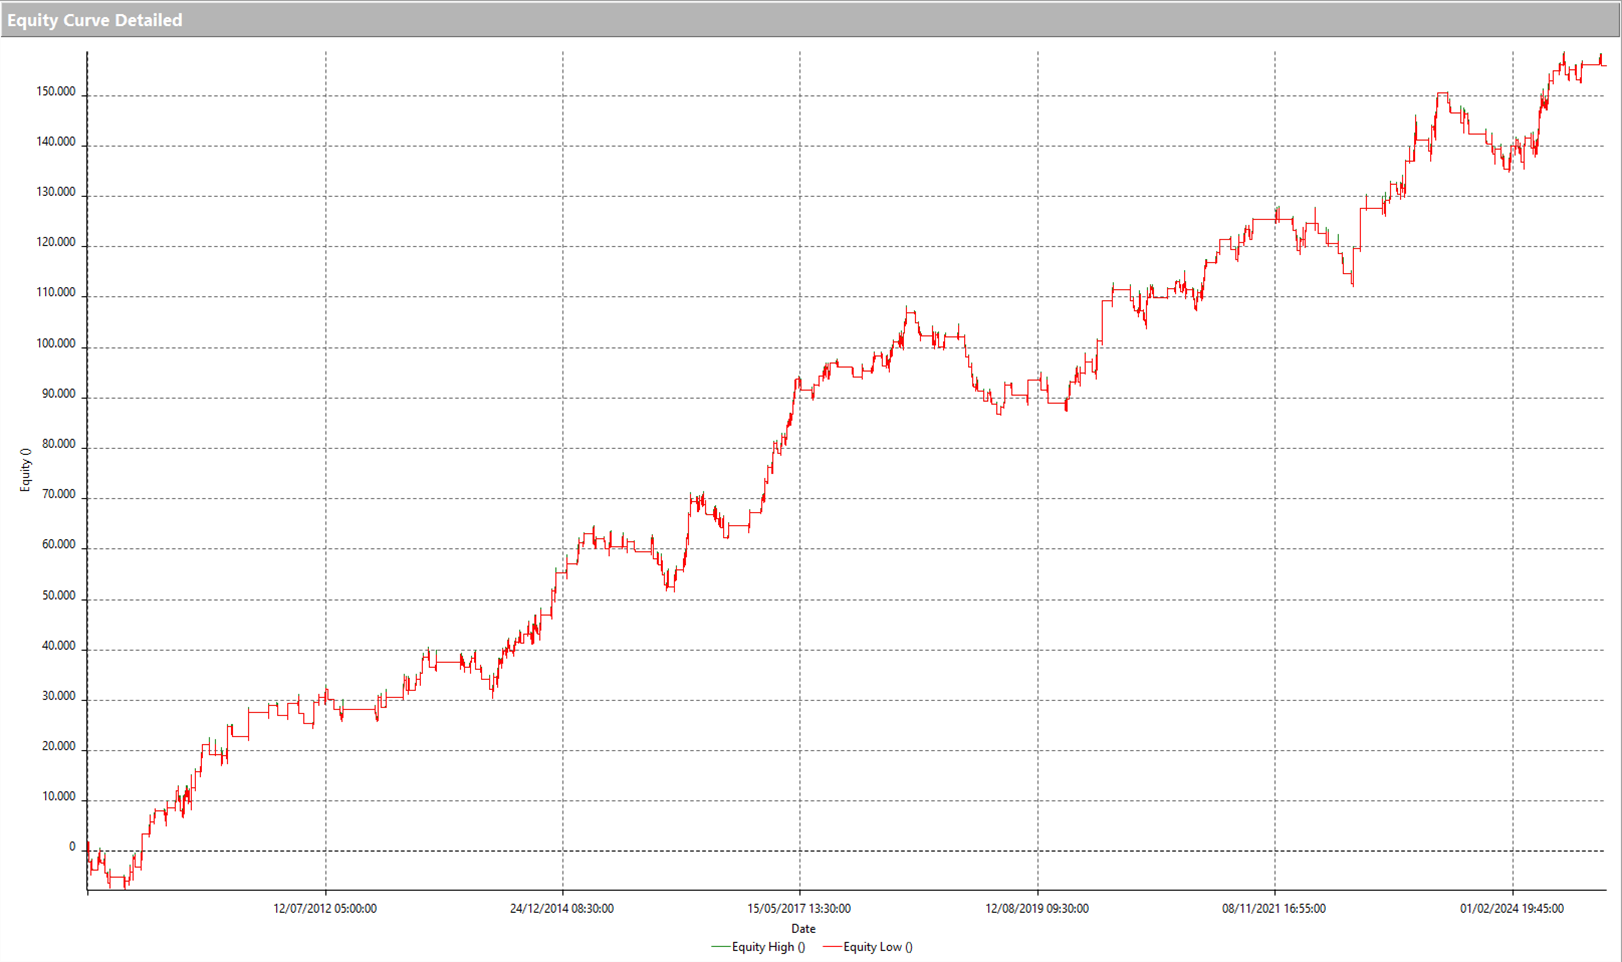Select the 15/05/2017 13:30:00 date tick label
Screen dimensions: 1622x962
coord(800,909)
